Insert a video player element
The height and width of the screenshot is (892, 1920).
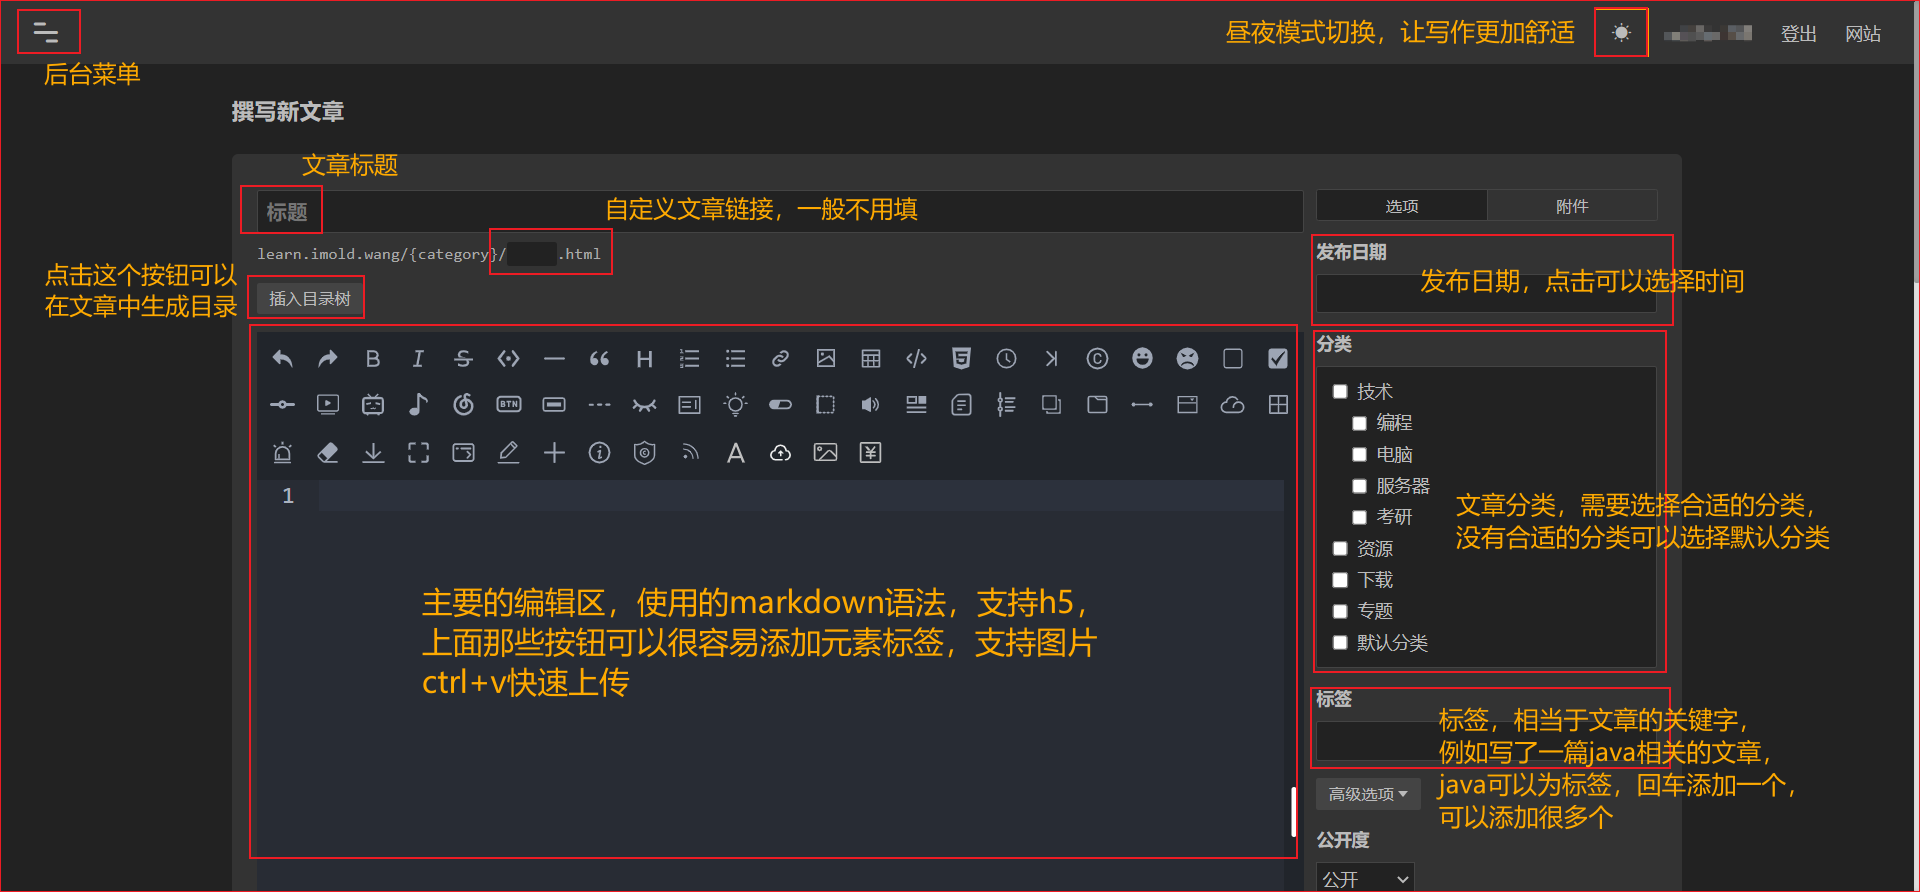click(x=328, y=404)
